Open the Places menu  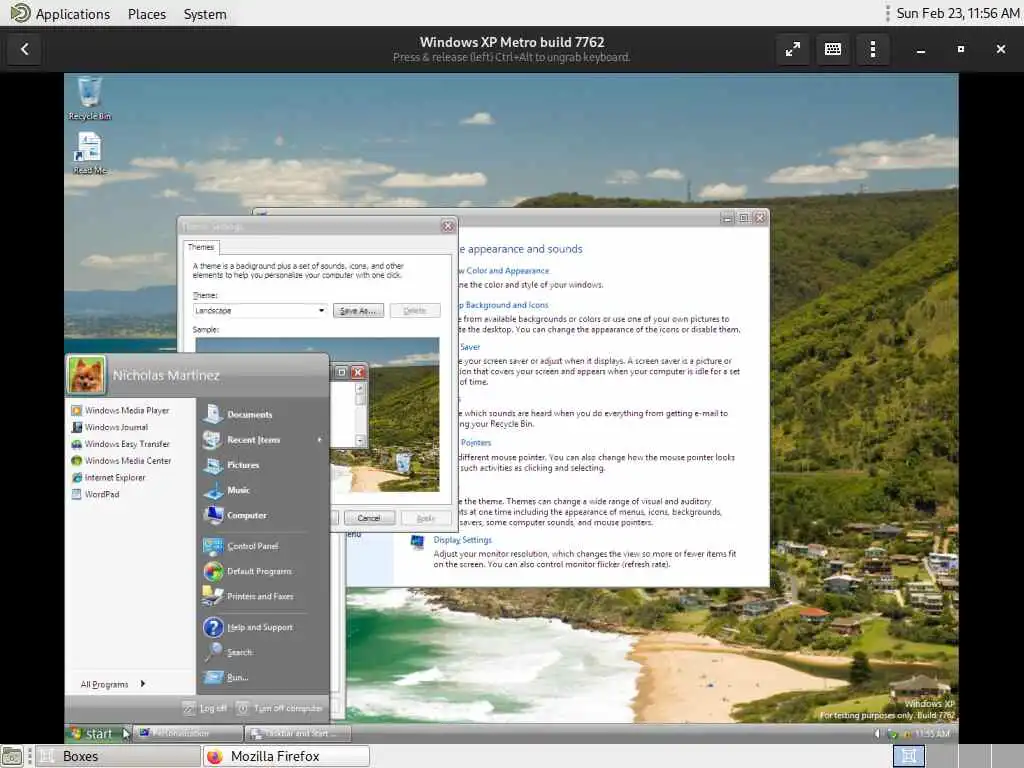(147, 14)
